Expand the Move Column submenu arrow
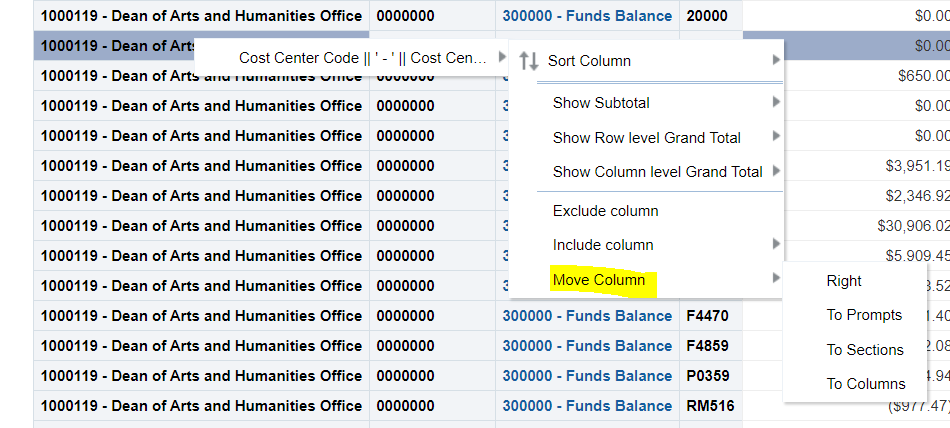 tap(776, 279)
